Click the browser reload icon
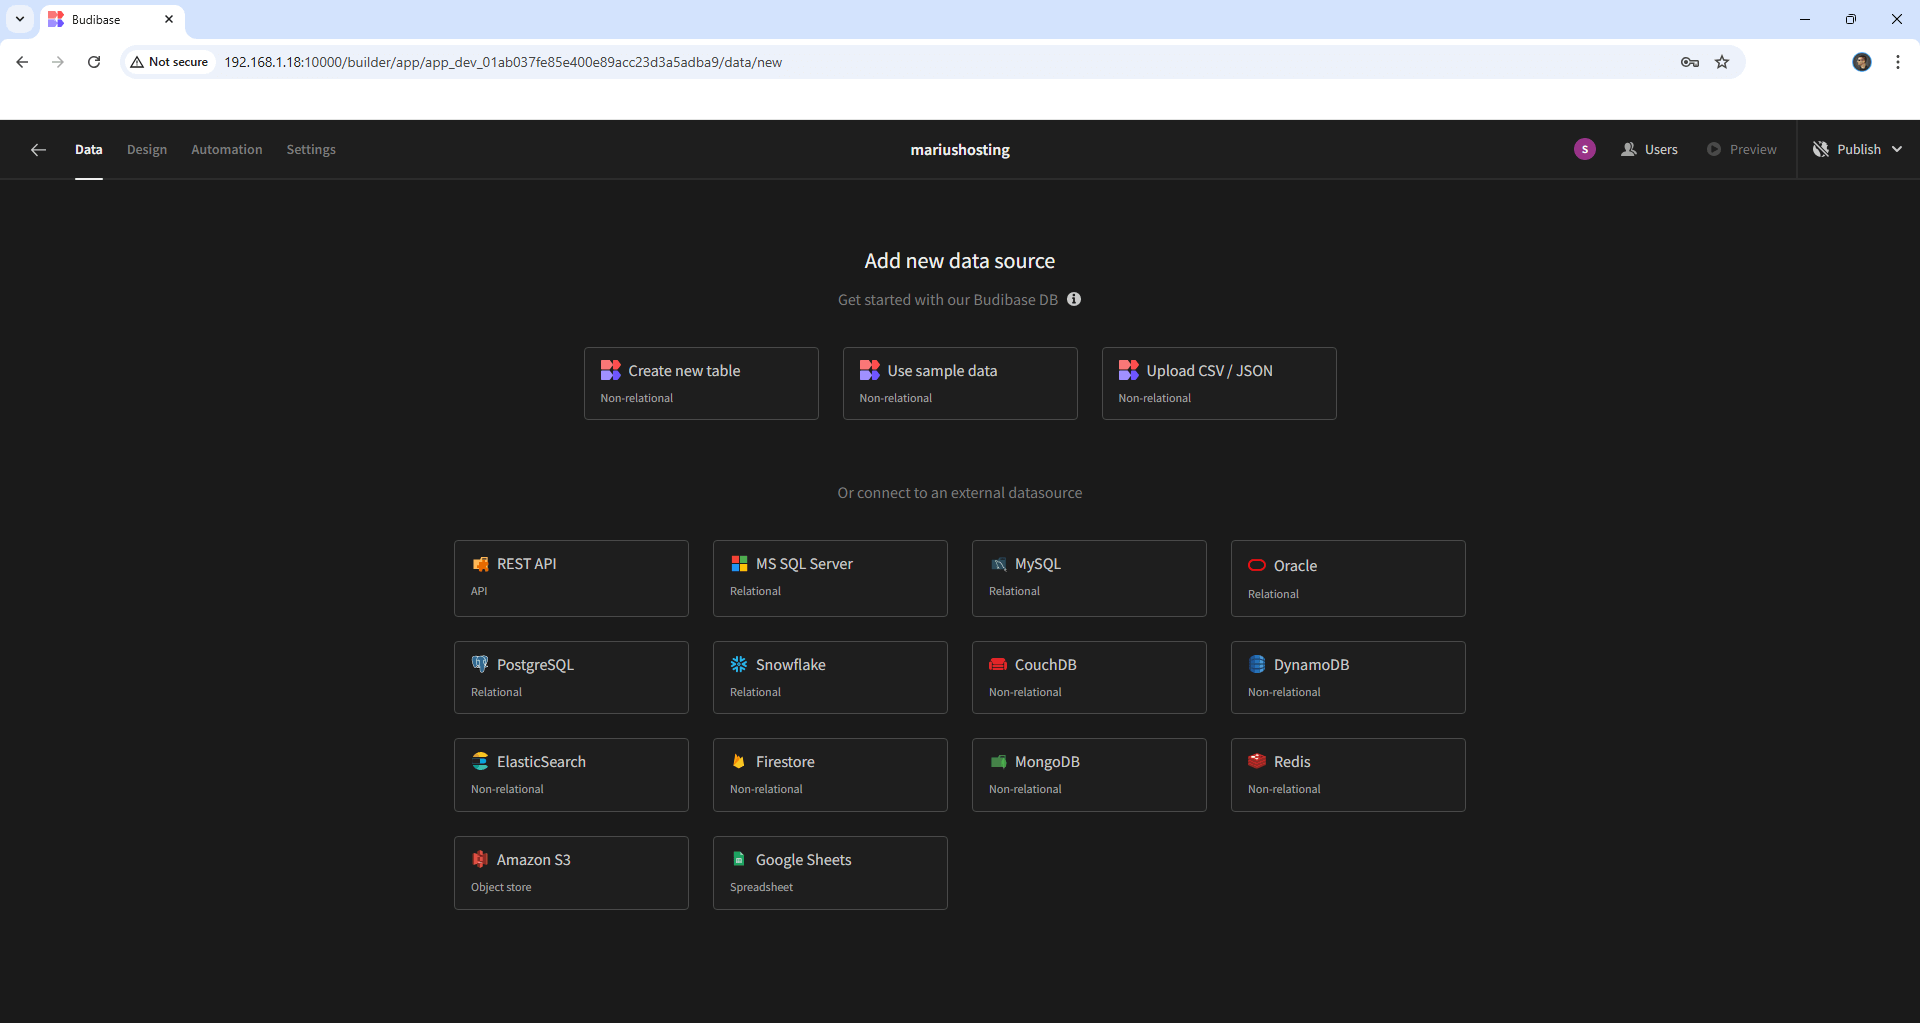 click(94, 62)
